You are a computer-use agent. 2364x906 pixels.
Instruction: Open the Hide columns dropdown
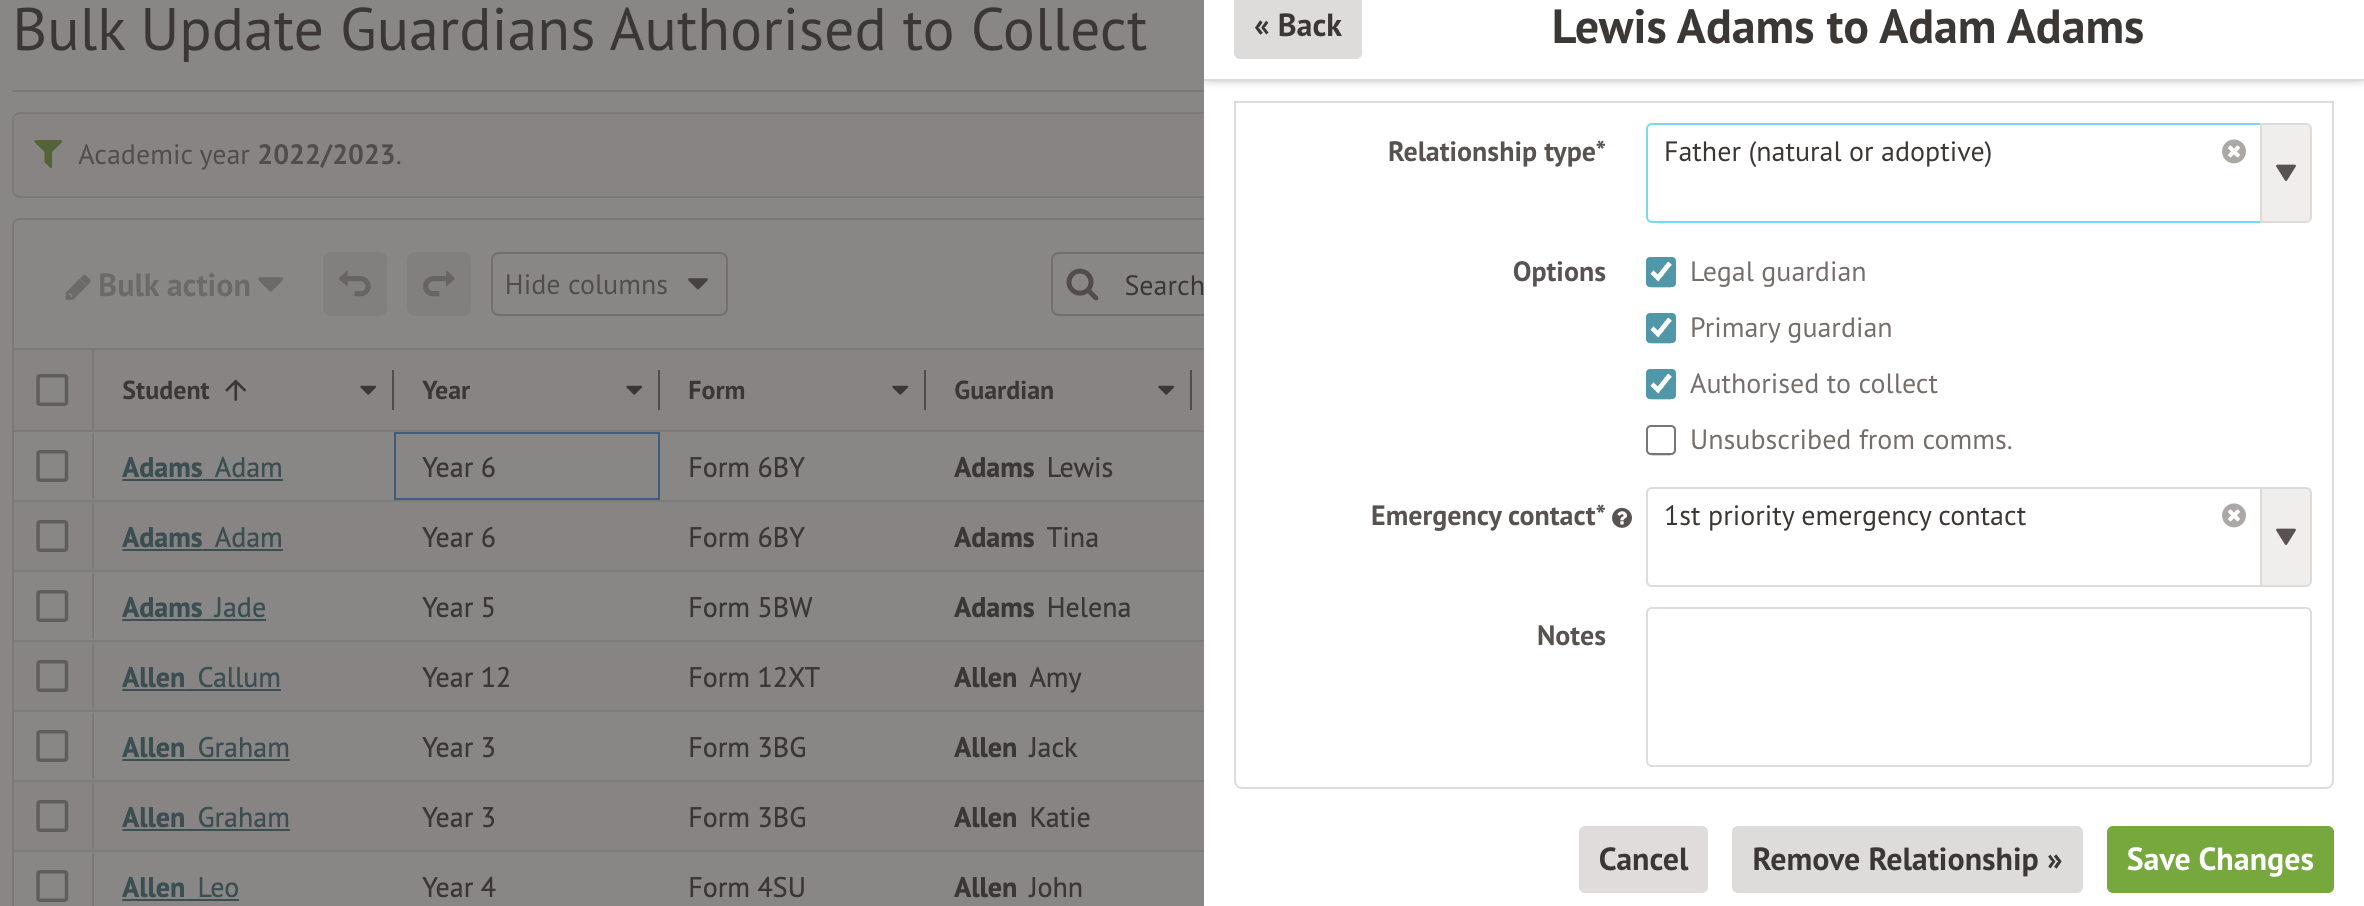608,285
